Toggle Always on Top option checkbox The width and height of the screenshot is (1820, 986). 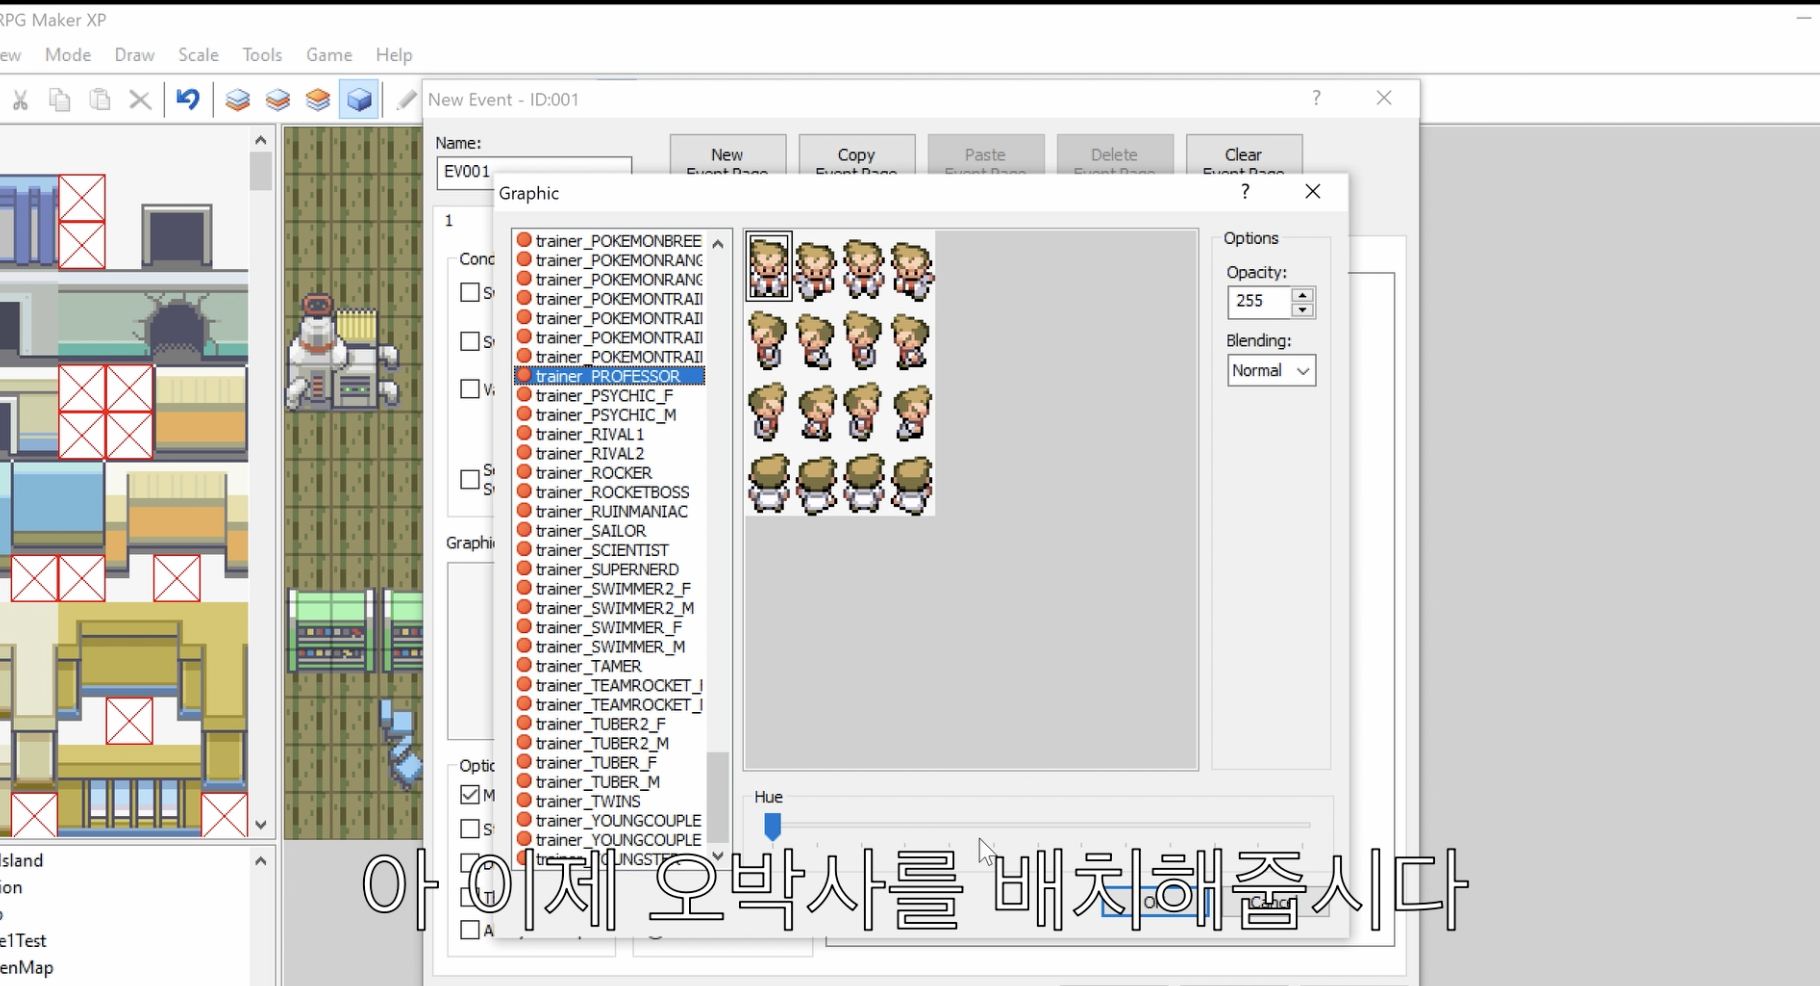[469, 930]
